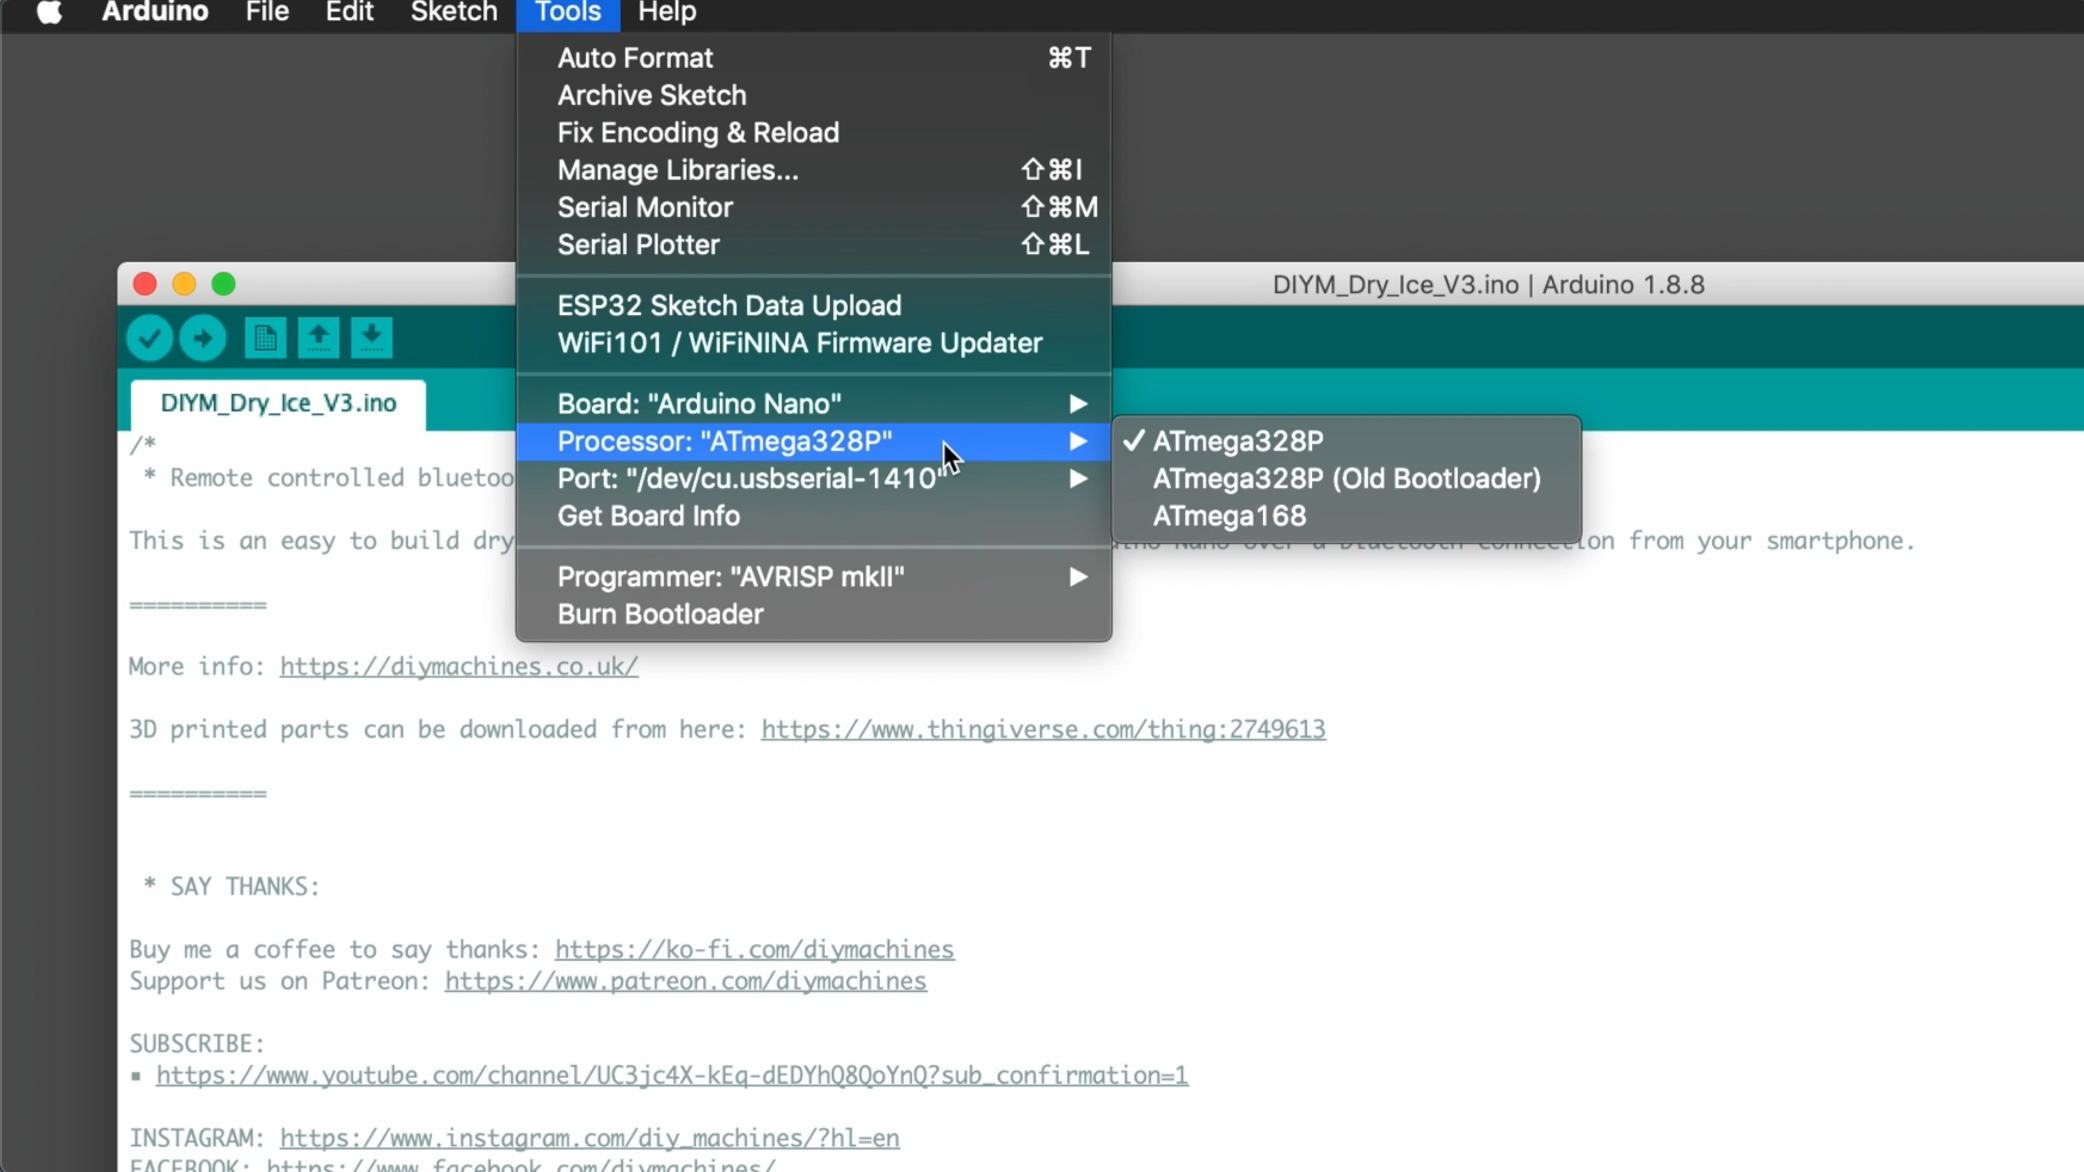Choose Get Board Info
This screenshot has width=2084, height=1172.
[x=814, y=516]
